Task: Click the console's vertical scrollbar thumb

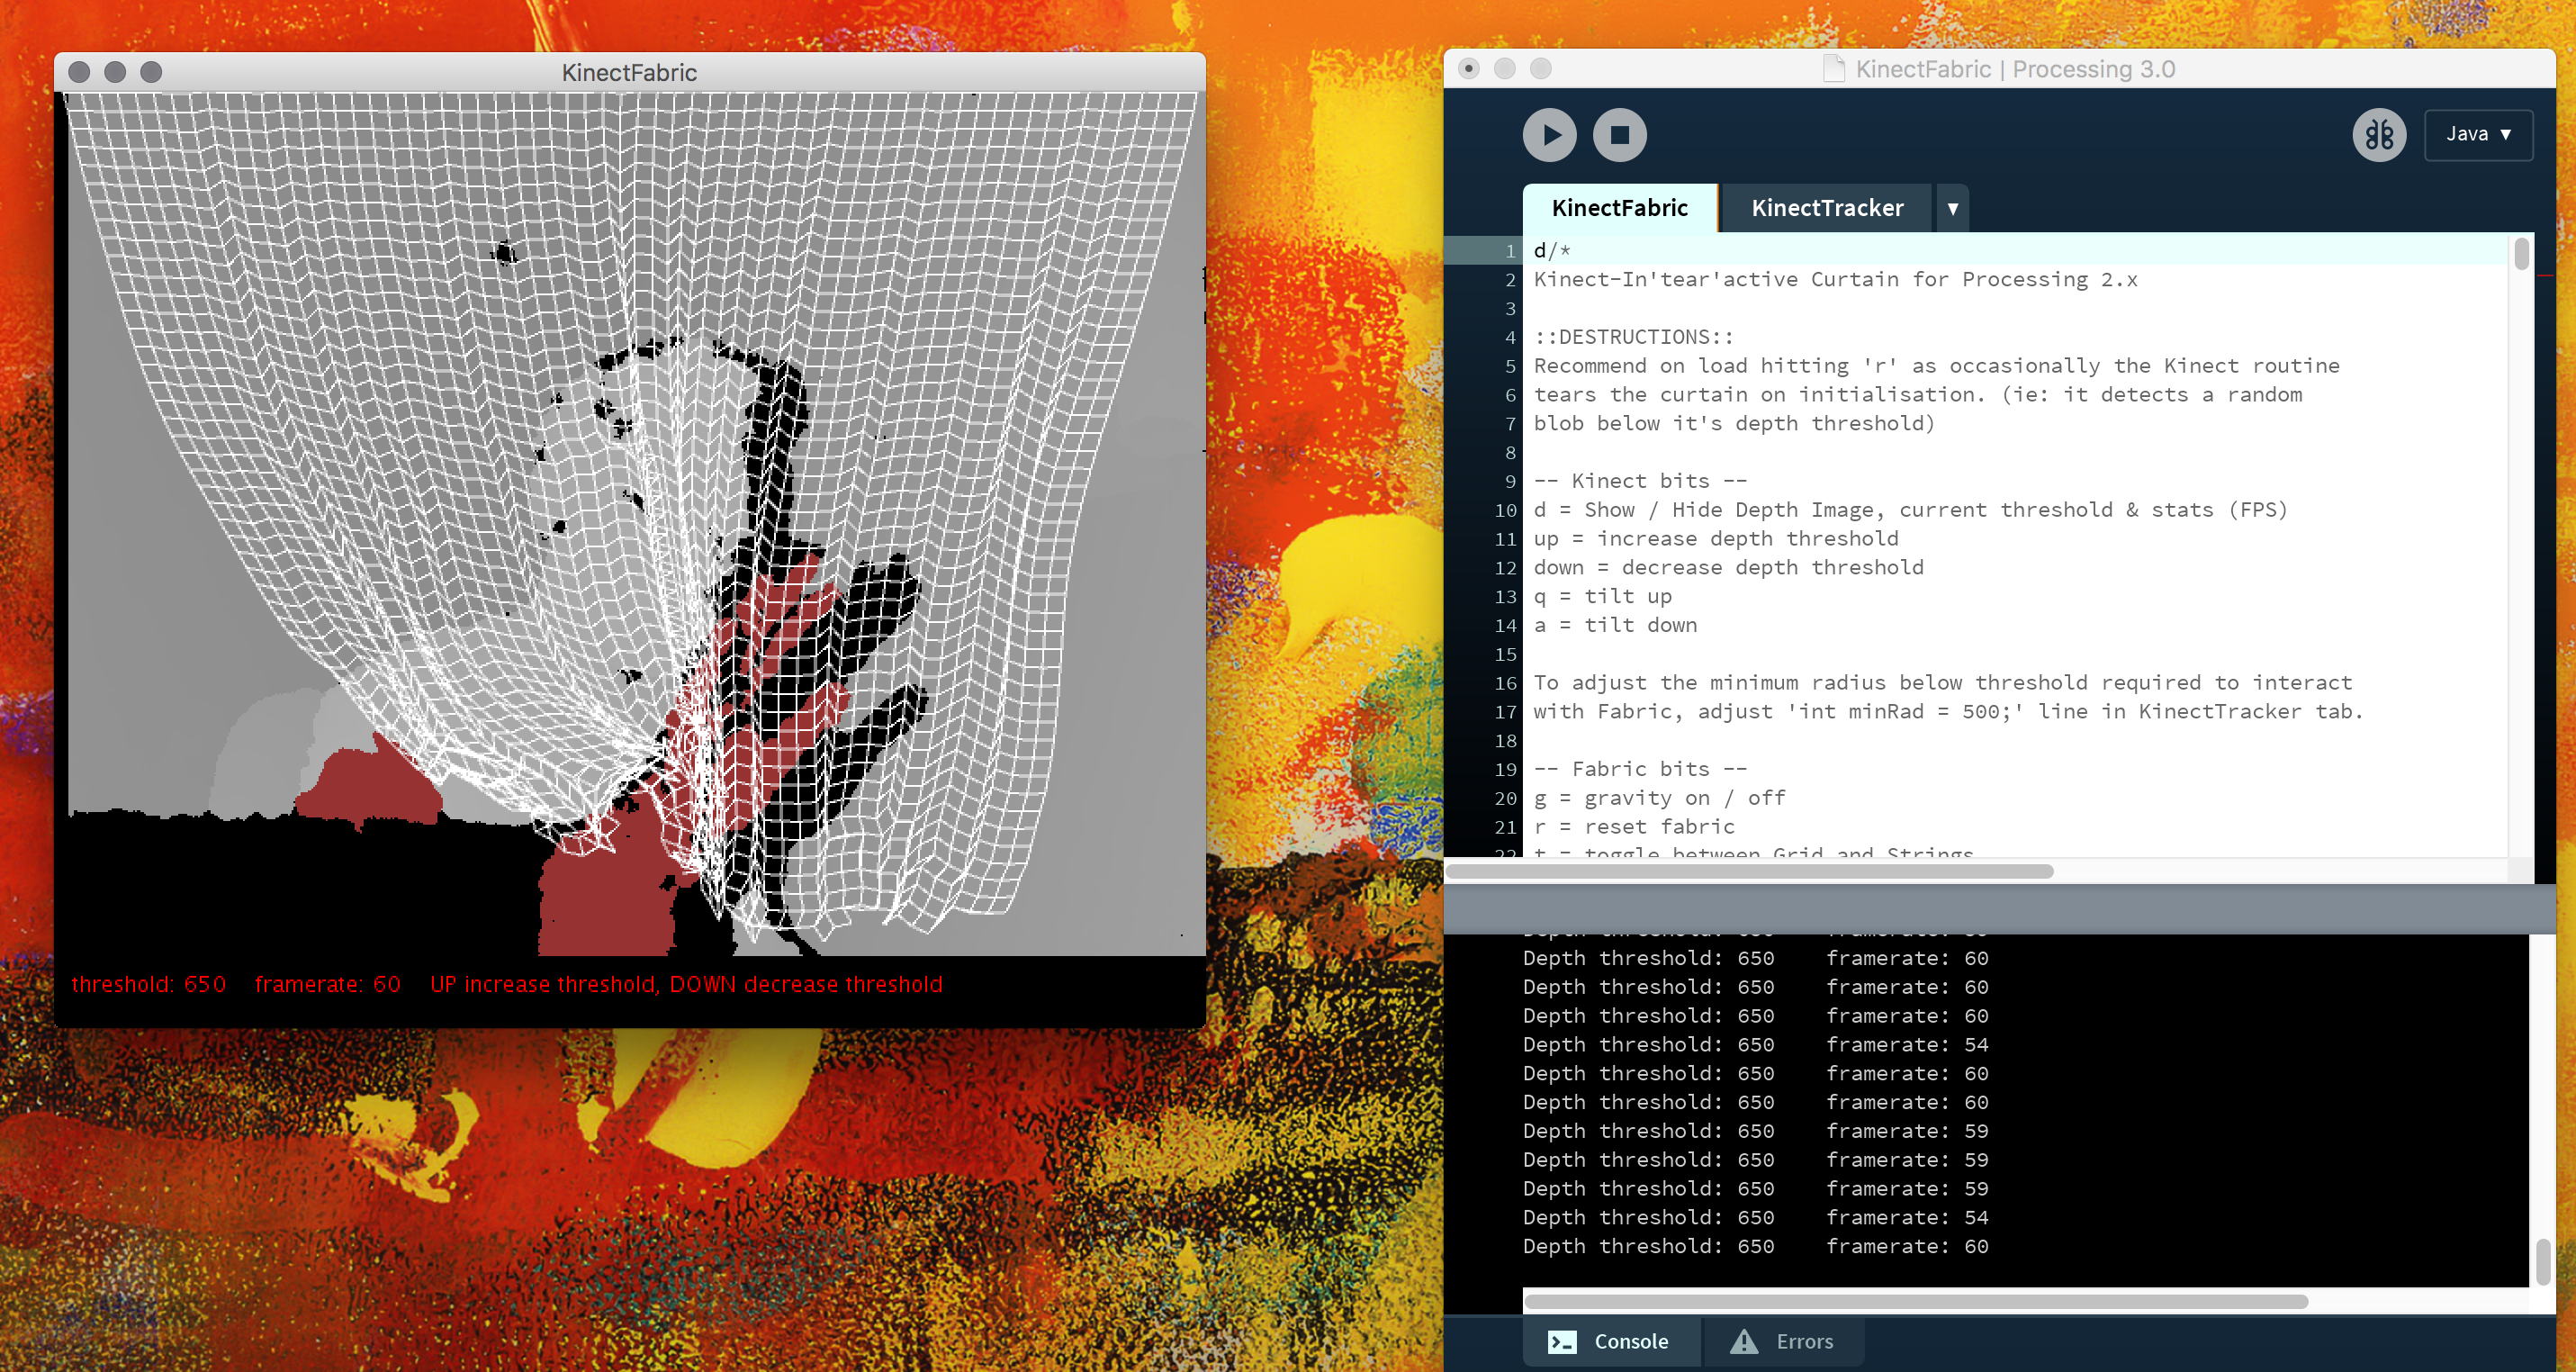Action: [2543, 1262]
